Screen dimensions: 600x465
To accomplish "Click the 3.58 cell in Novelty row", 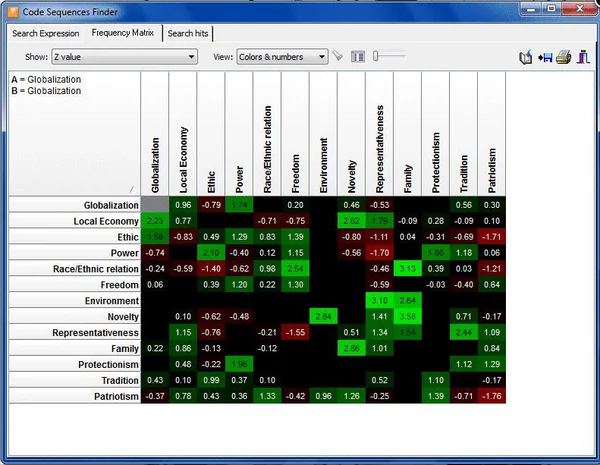I will [408, 317].
